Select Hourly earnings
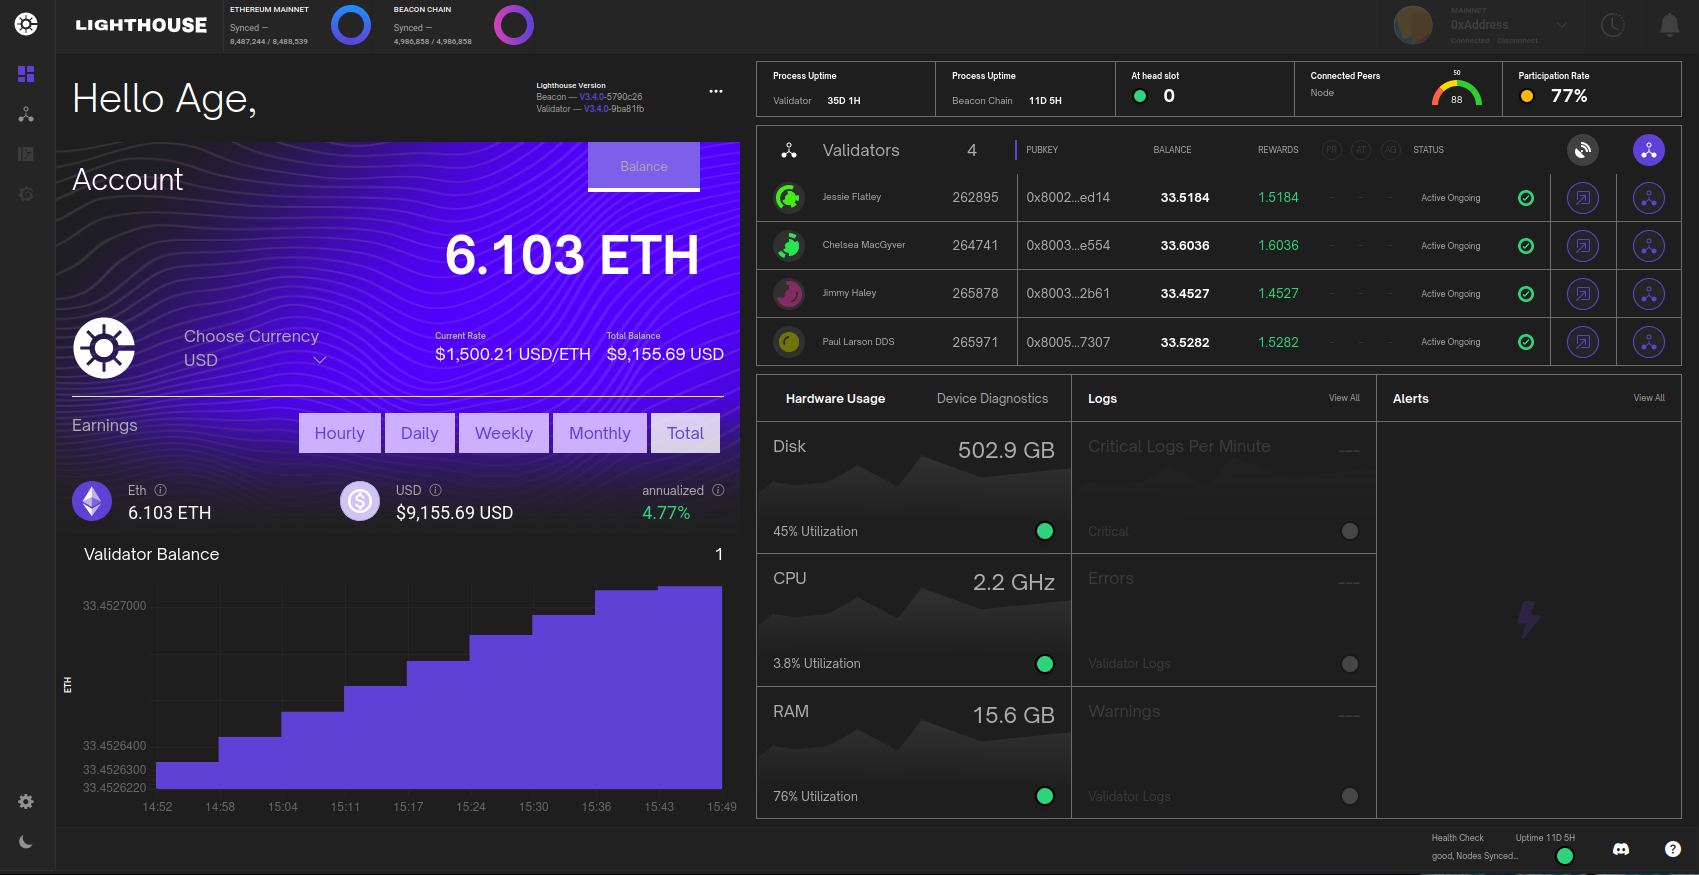 point(340,433)
